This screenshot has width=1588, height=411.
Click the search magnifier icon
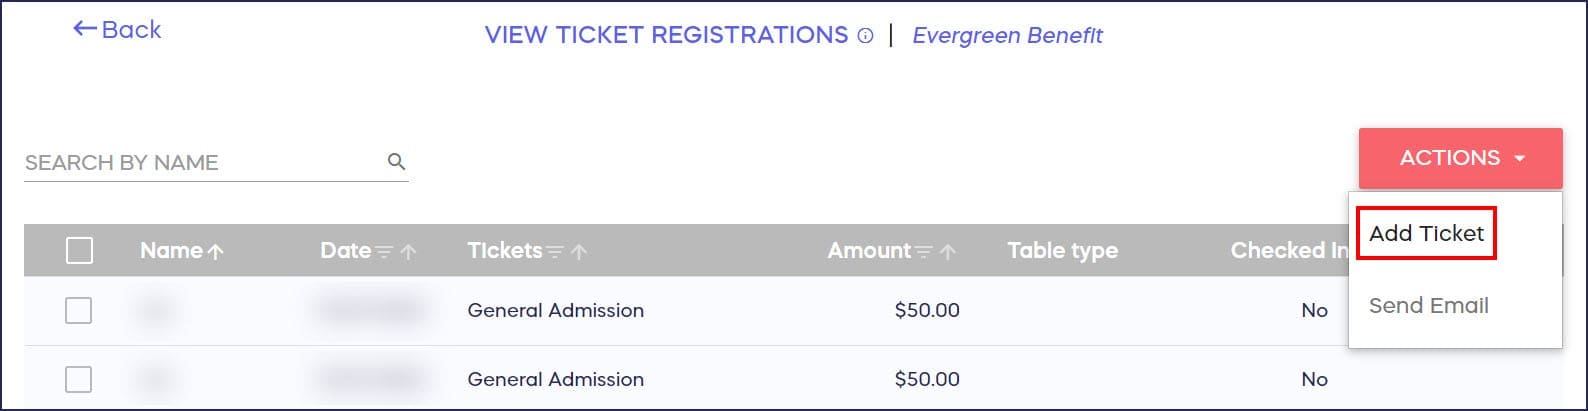click(x=397, y=161)
